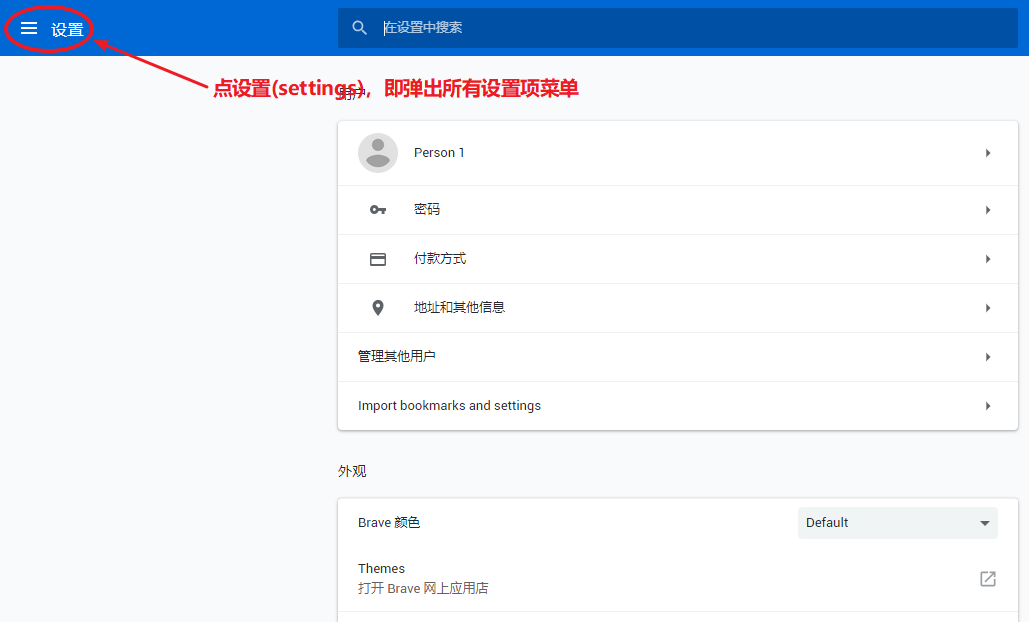Viewport: 1029px width, 622px height.
Task: Click the 设置 title in the header
Action: pos(68,30)
